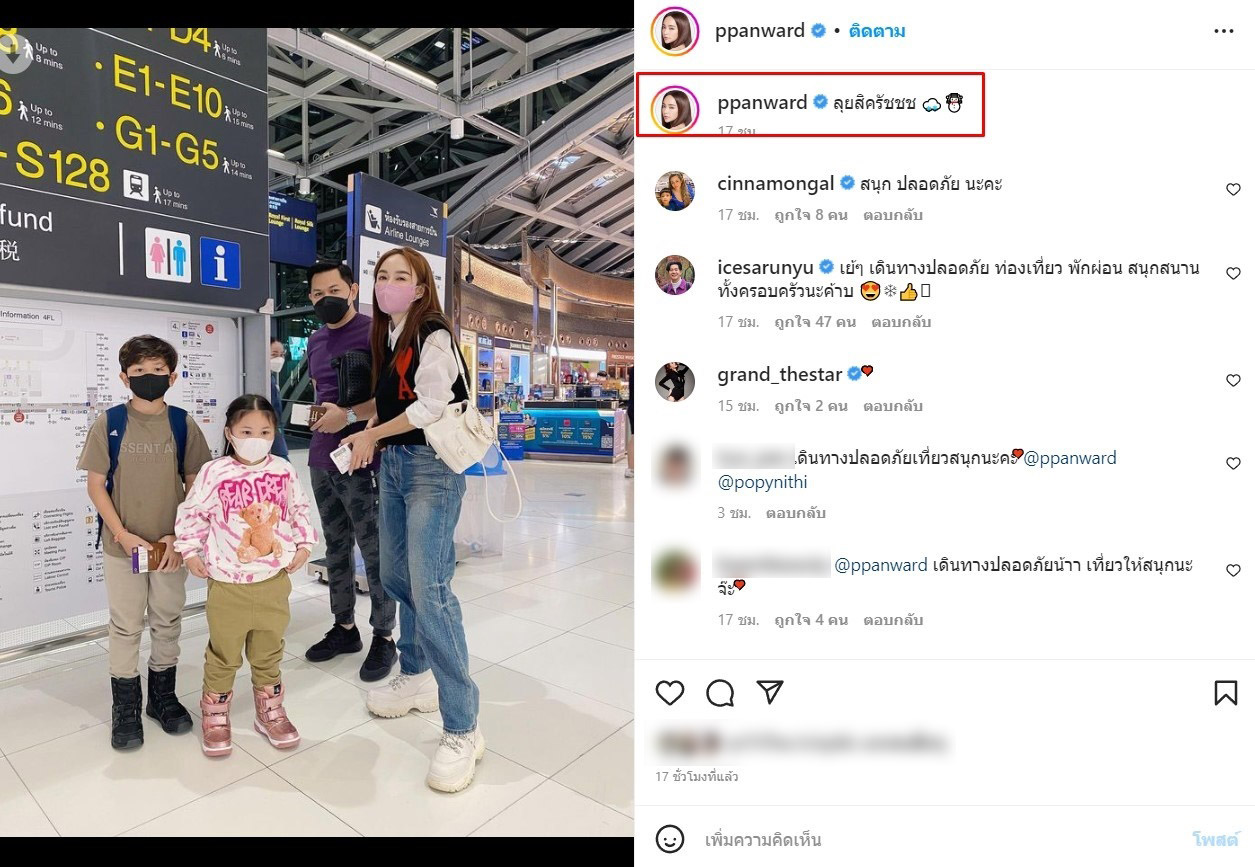
Task: Submit comment with โพสต์ button
Action: (x=1215, y=839)
